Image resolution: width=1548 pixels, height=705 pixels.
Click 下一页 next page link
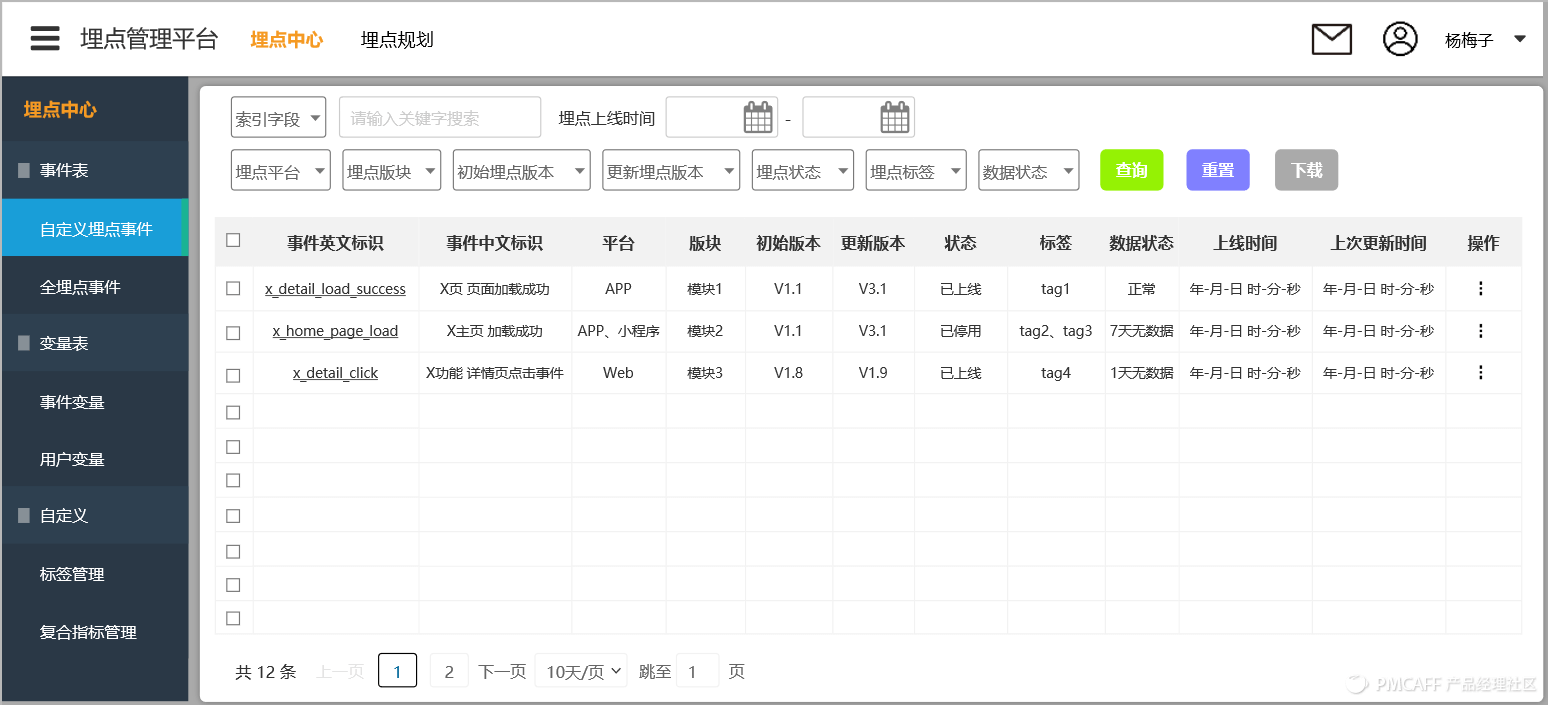coord(502,671)
